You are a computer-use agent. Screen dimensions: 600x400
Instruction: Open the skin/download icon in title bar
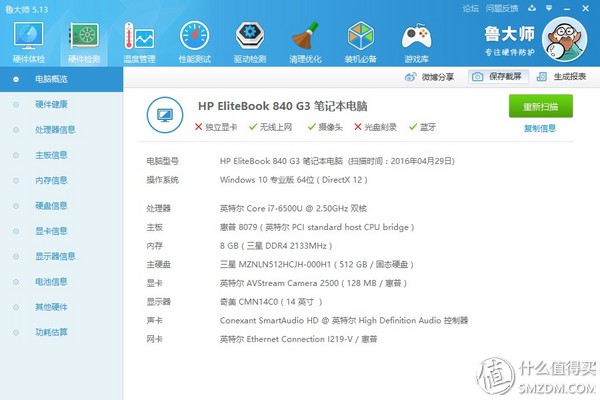(532, 8)
